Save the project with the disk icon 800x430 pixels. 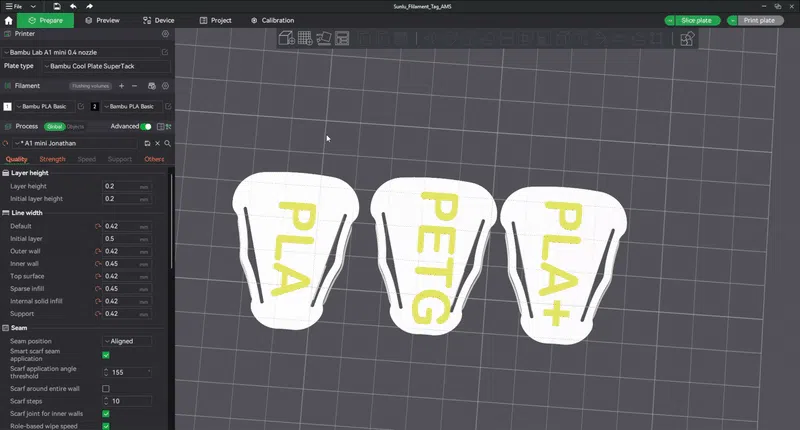pos(57,6)
